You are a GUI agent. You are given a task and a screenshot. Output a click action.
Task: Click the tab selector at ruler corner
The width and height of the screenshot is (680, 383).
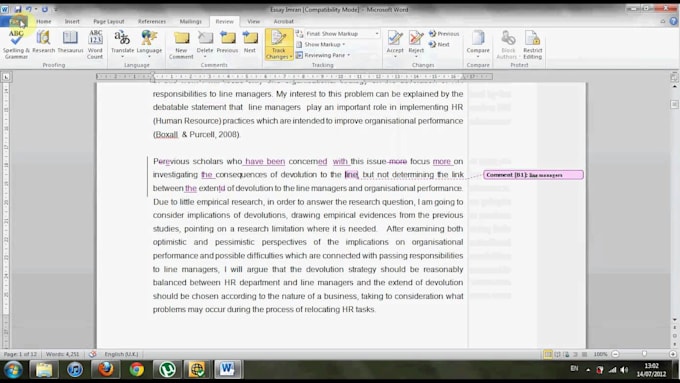[x=6, y=77]
